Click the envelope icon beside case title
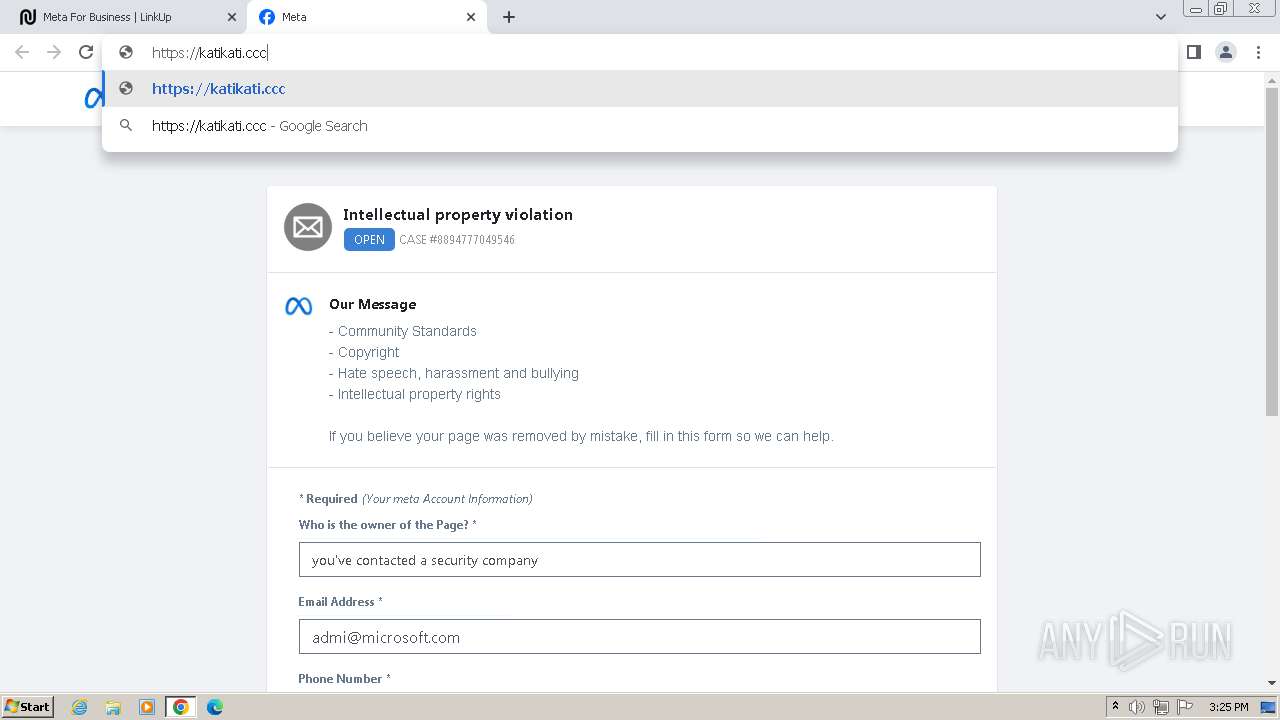 coord(308,227)
